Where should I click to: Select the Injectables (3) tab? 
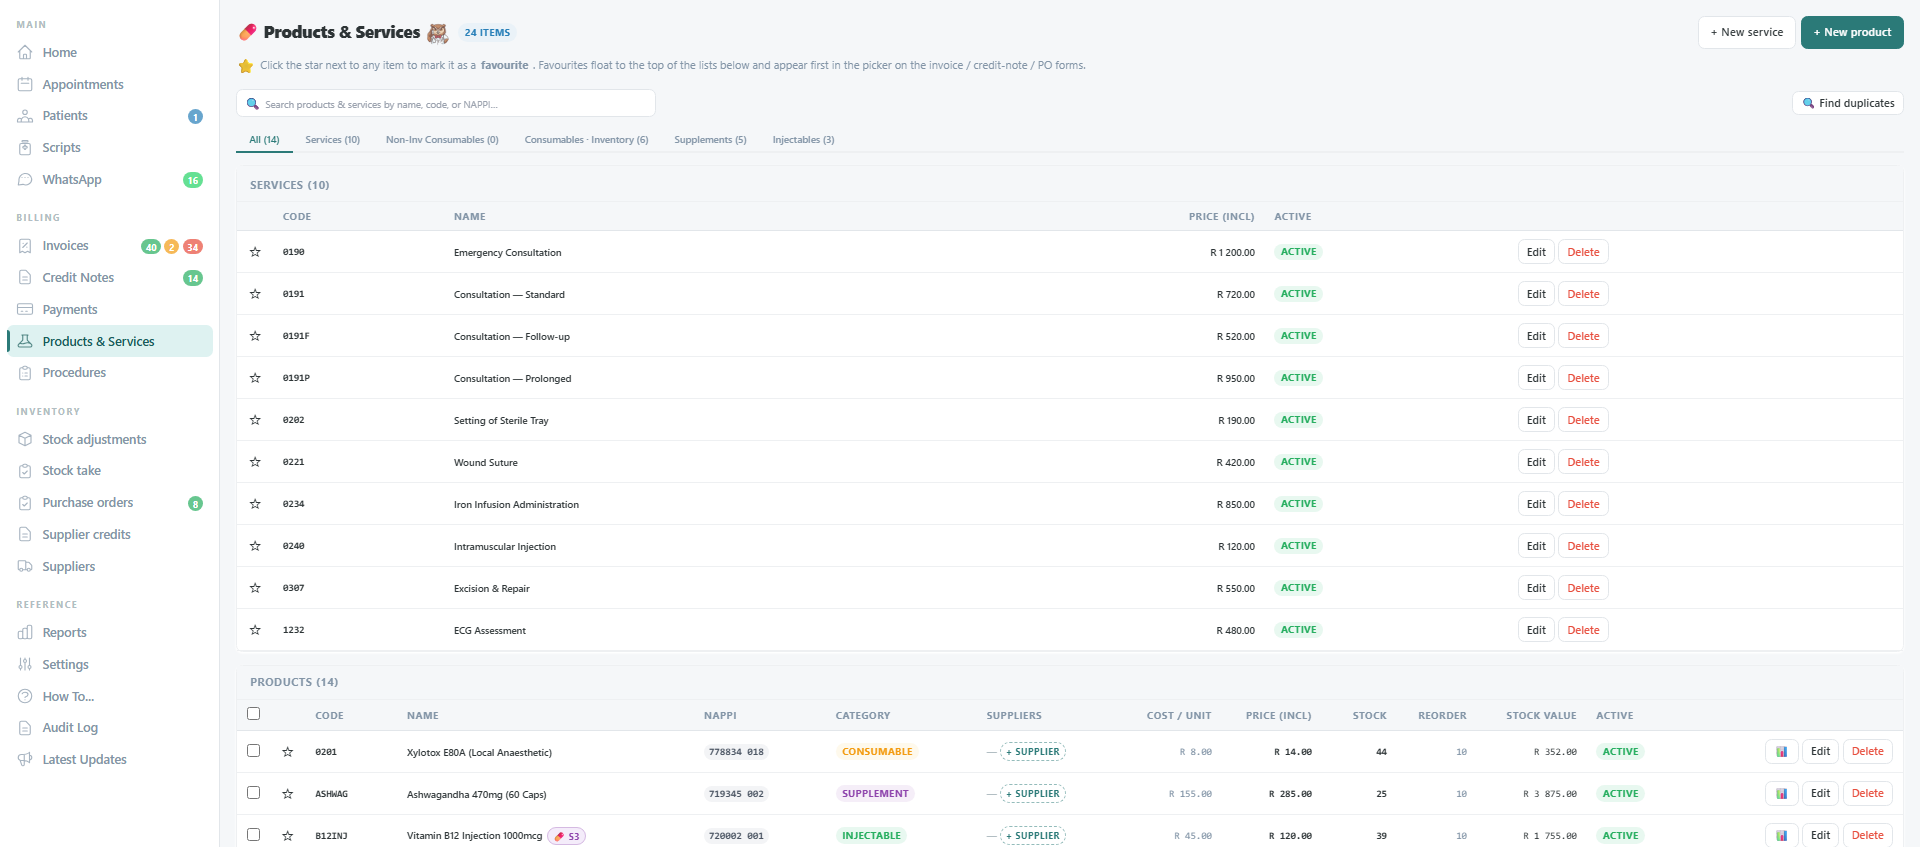pos(803,140)
